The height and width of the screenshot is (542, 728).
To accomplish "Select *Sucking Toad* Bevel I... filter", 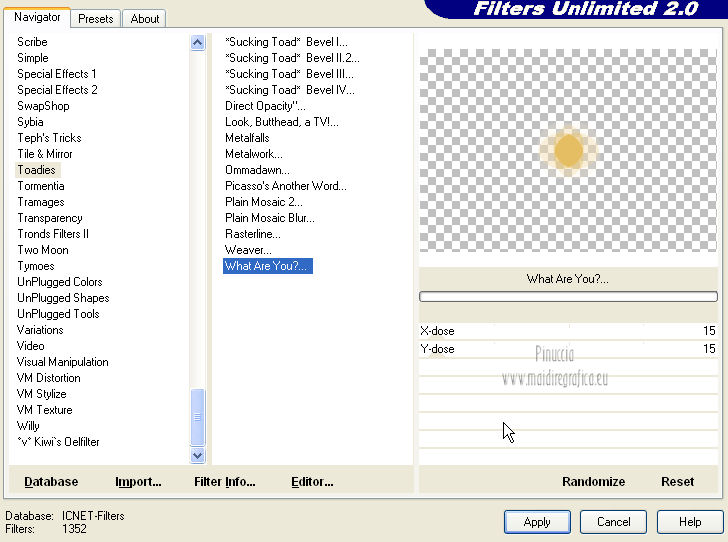I will (x=286, y=42).
